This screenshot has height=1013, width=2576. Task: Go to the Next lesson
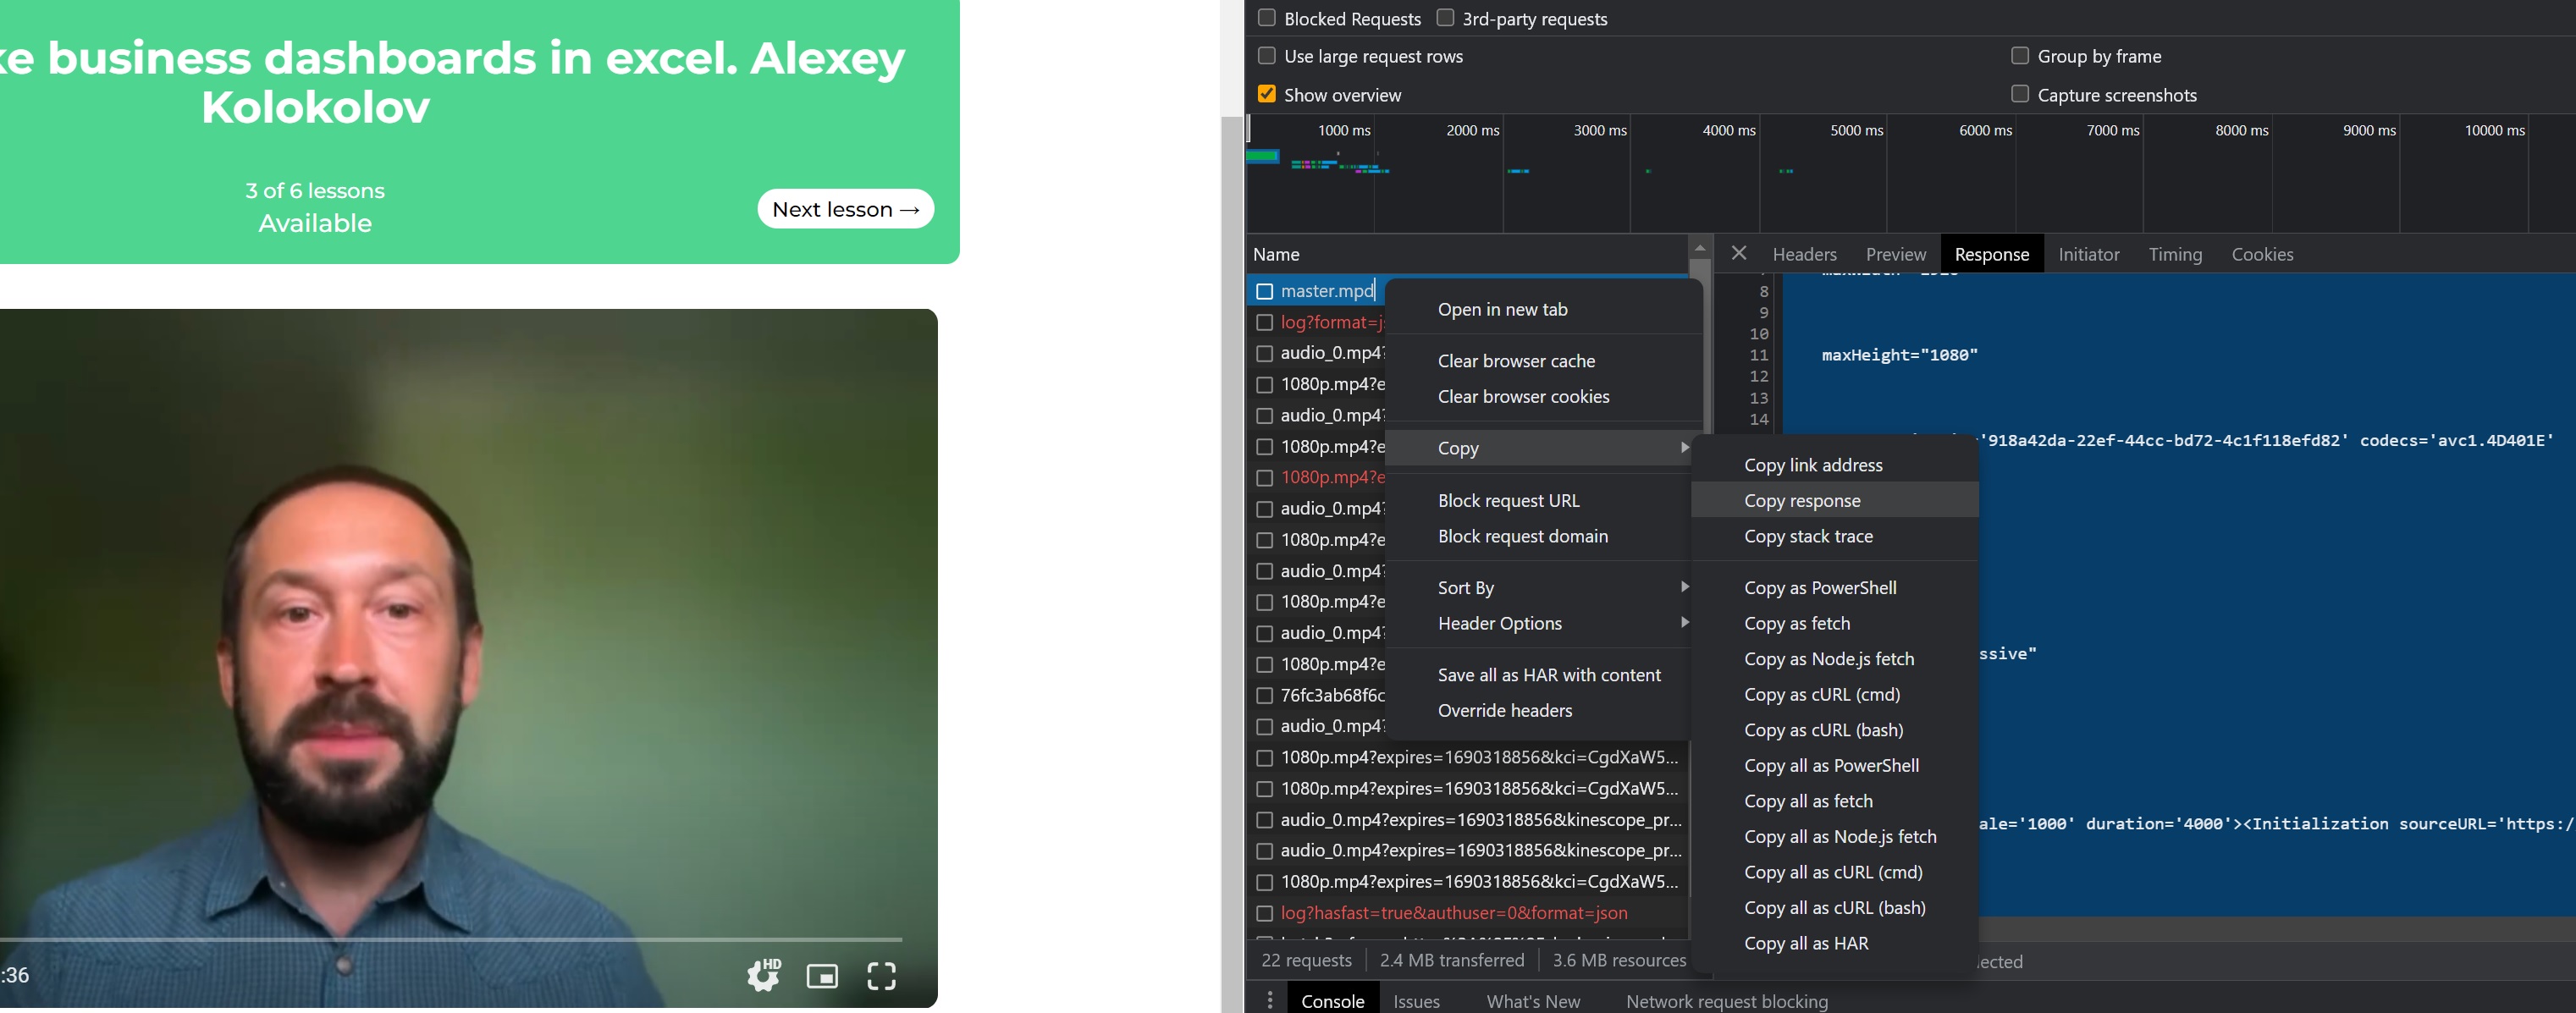coord(845,209)
